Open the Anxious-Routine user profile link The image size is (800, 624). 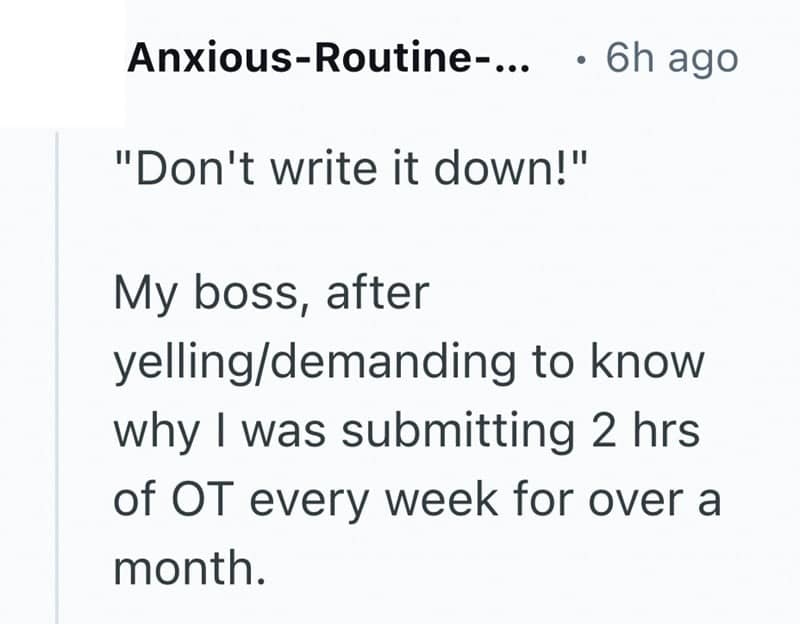[328, 59]
